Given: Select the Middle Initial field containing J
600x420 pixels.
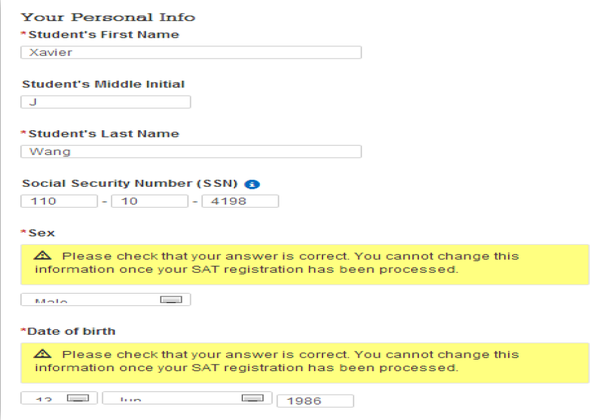Looking at the screenshot, I should pyautogui.click(x=106, y=102).
